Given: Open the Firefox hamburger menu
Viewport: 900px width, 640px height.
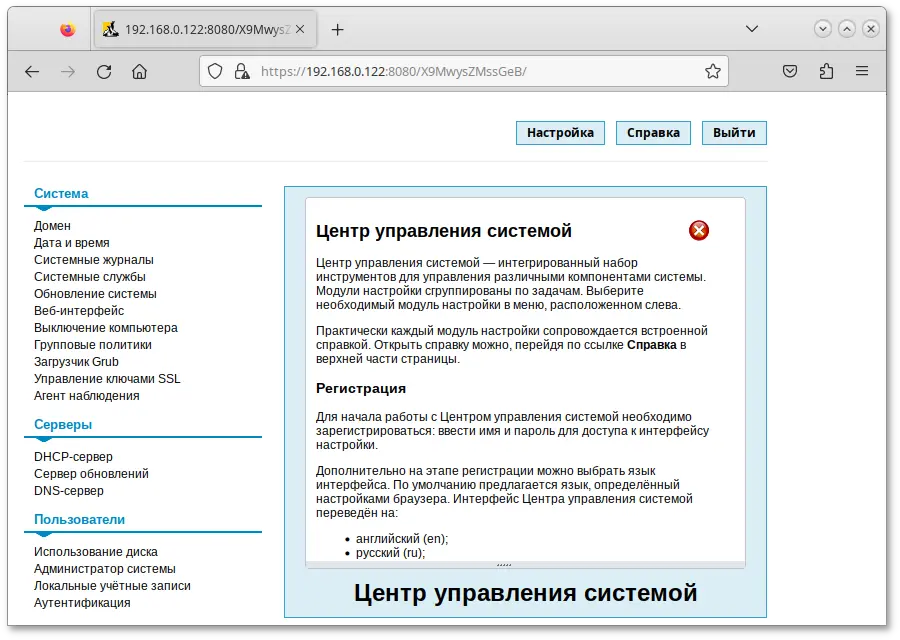Looking at the screenshot, I should 861,71.
